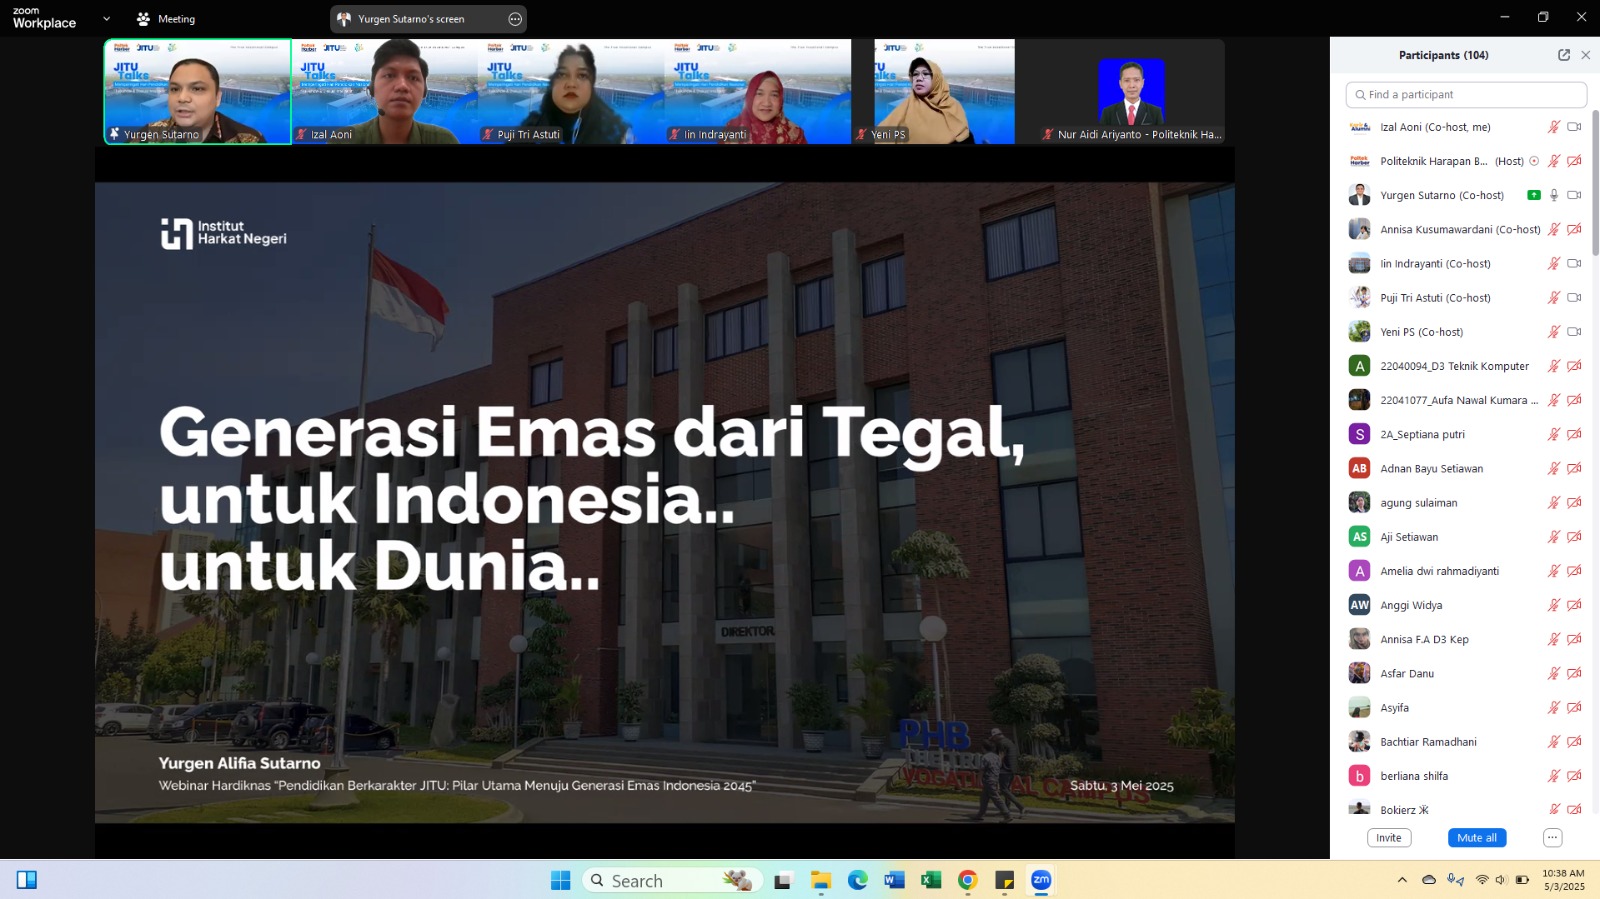Screen dimensions: 1600x899
Task: Open Microsoft Edge from the taskbar
Action: pyautogui.click(x=858, y=880)
